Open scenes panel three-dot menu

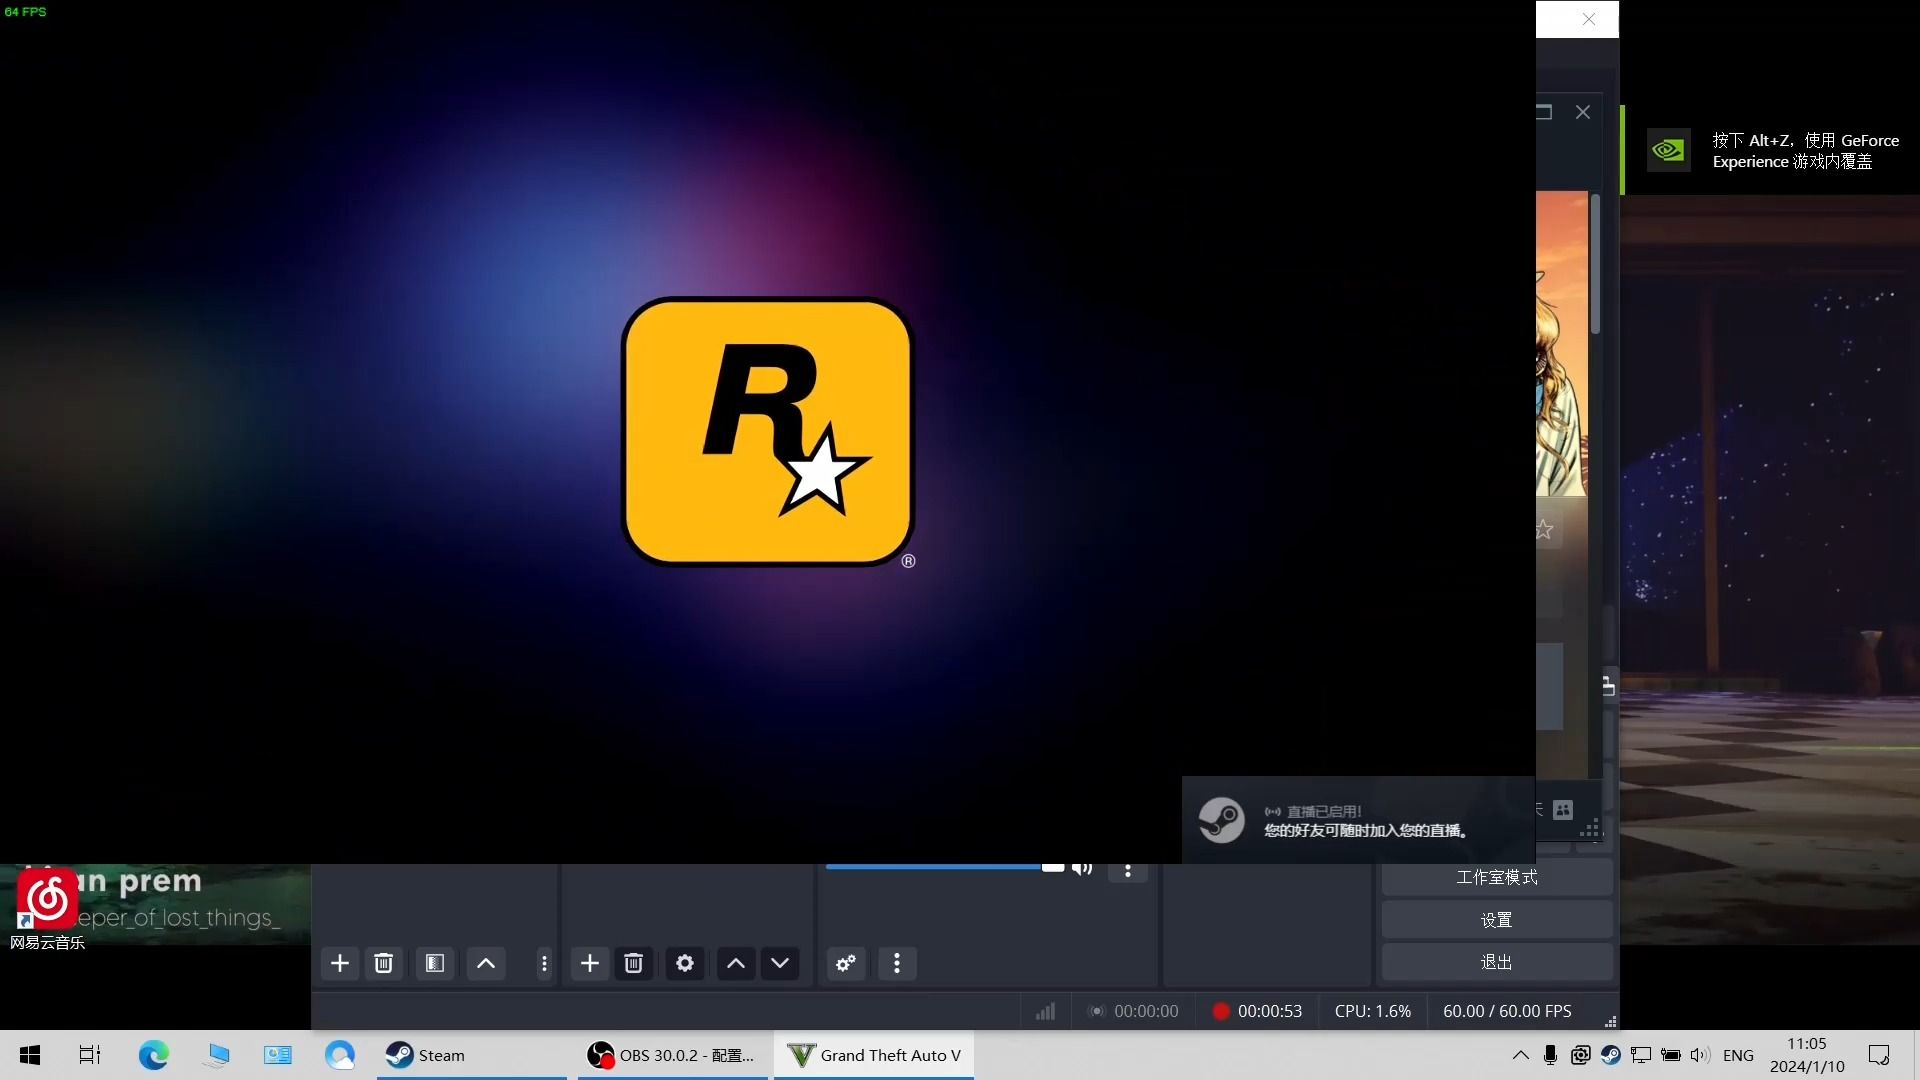(x=544, y=963)
